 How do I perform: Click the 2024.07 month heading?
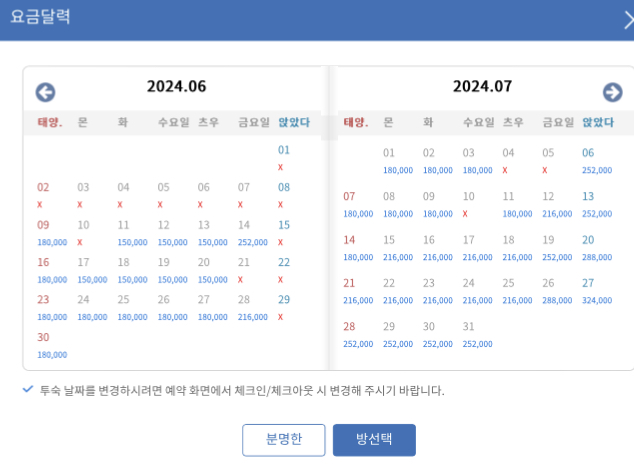point(482,86)
